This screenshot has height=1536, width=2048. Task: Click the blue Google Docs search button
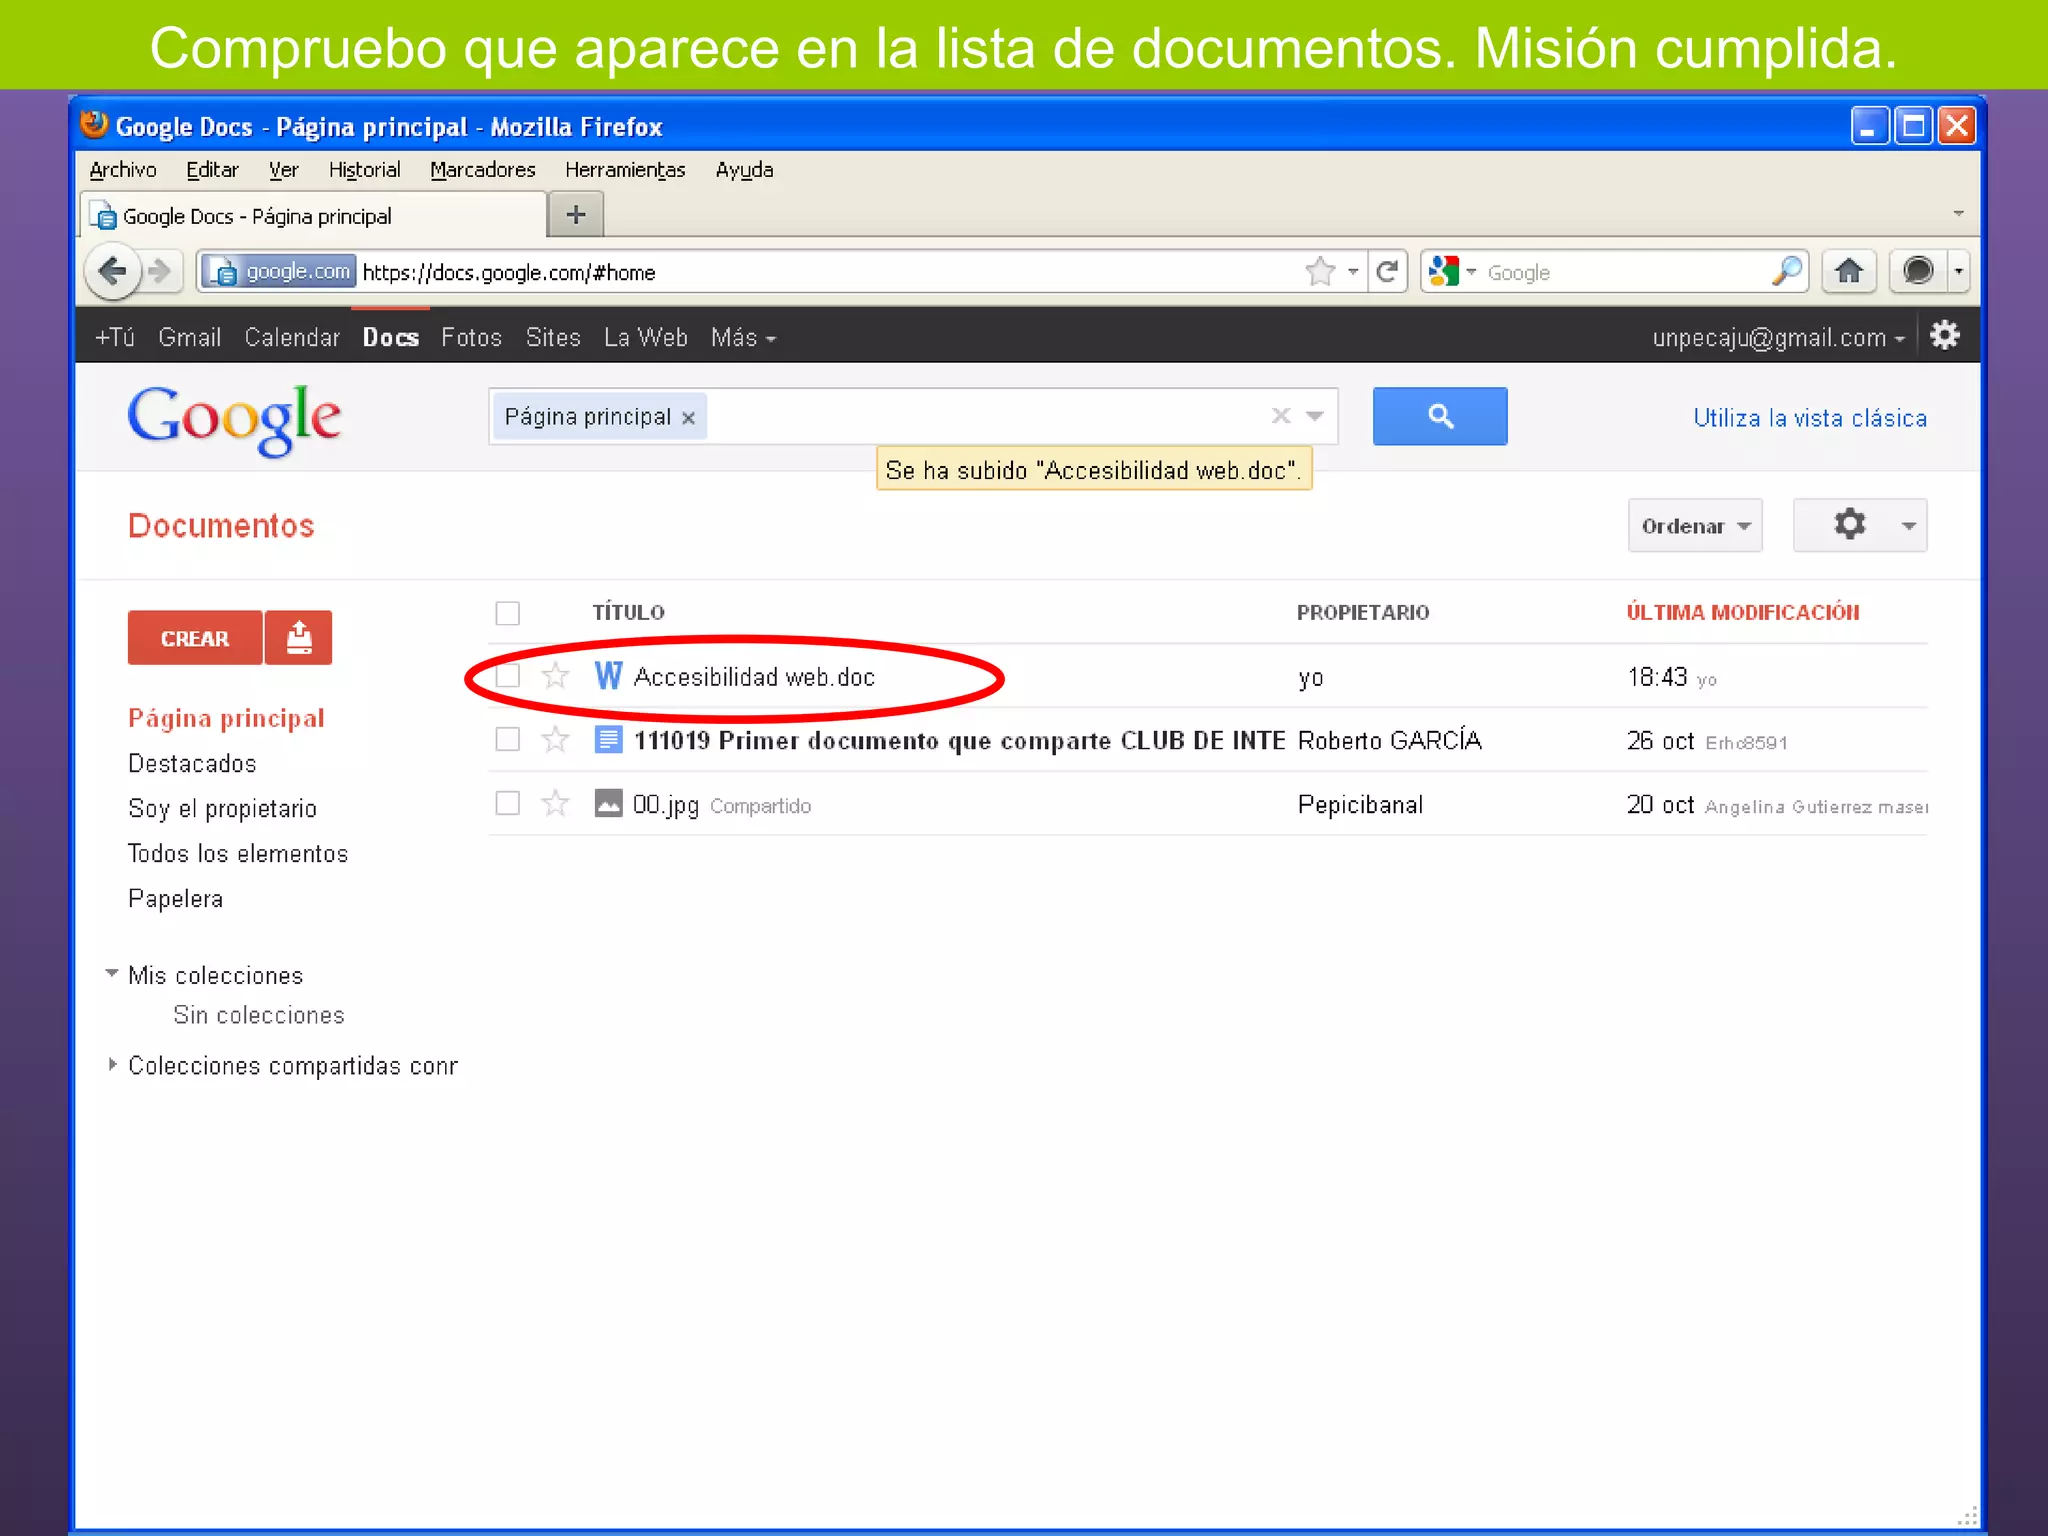click(1440, 416)
